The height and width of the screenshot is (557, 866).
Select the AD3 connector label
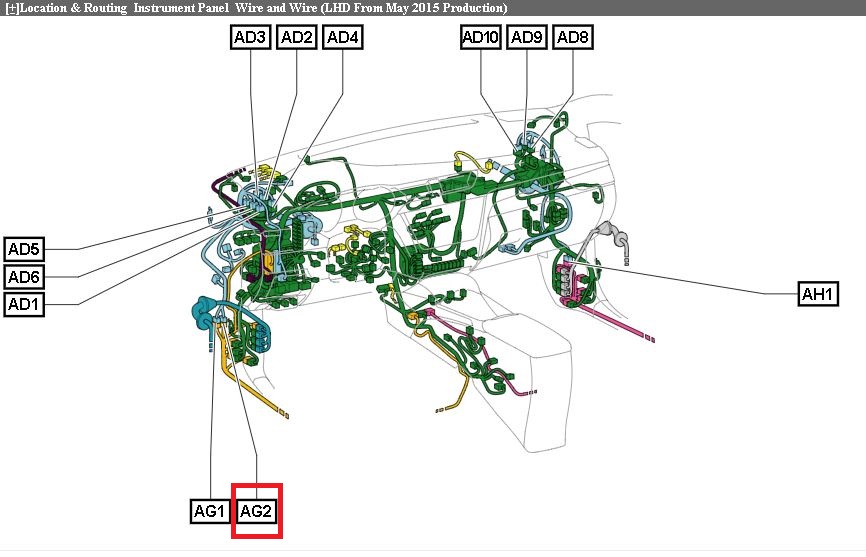tap(249, 38)
